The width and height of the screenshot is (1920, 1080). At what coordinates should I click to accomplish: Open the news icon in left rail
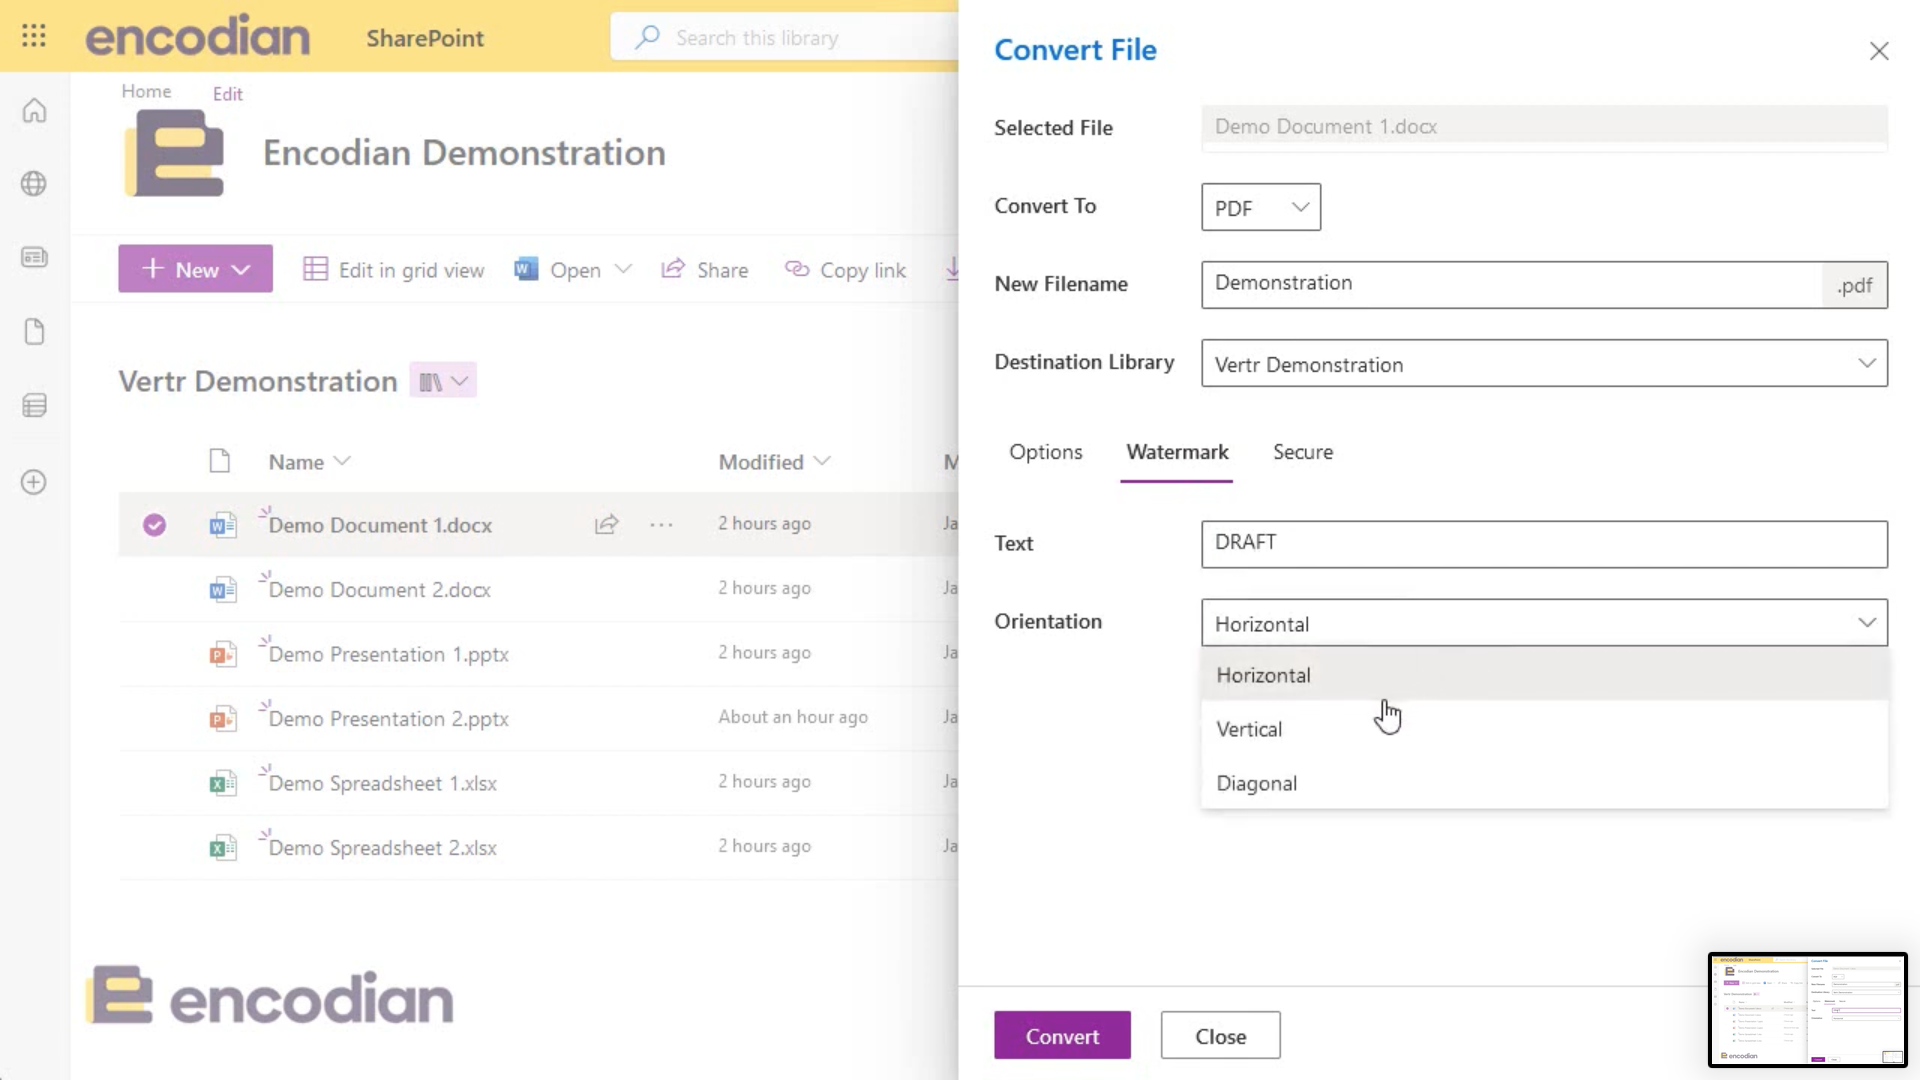coord(34,258)
